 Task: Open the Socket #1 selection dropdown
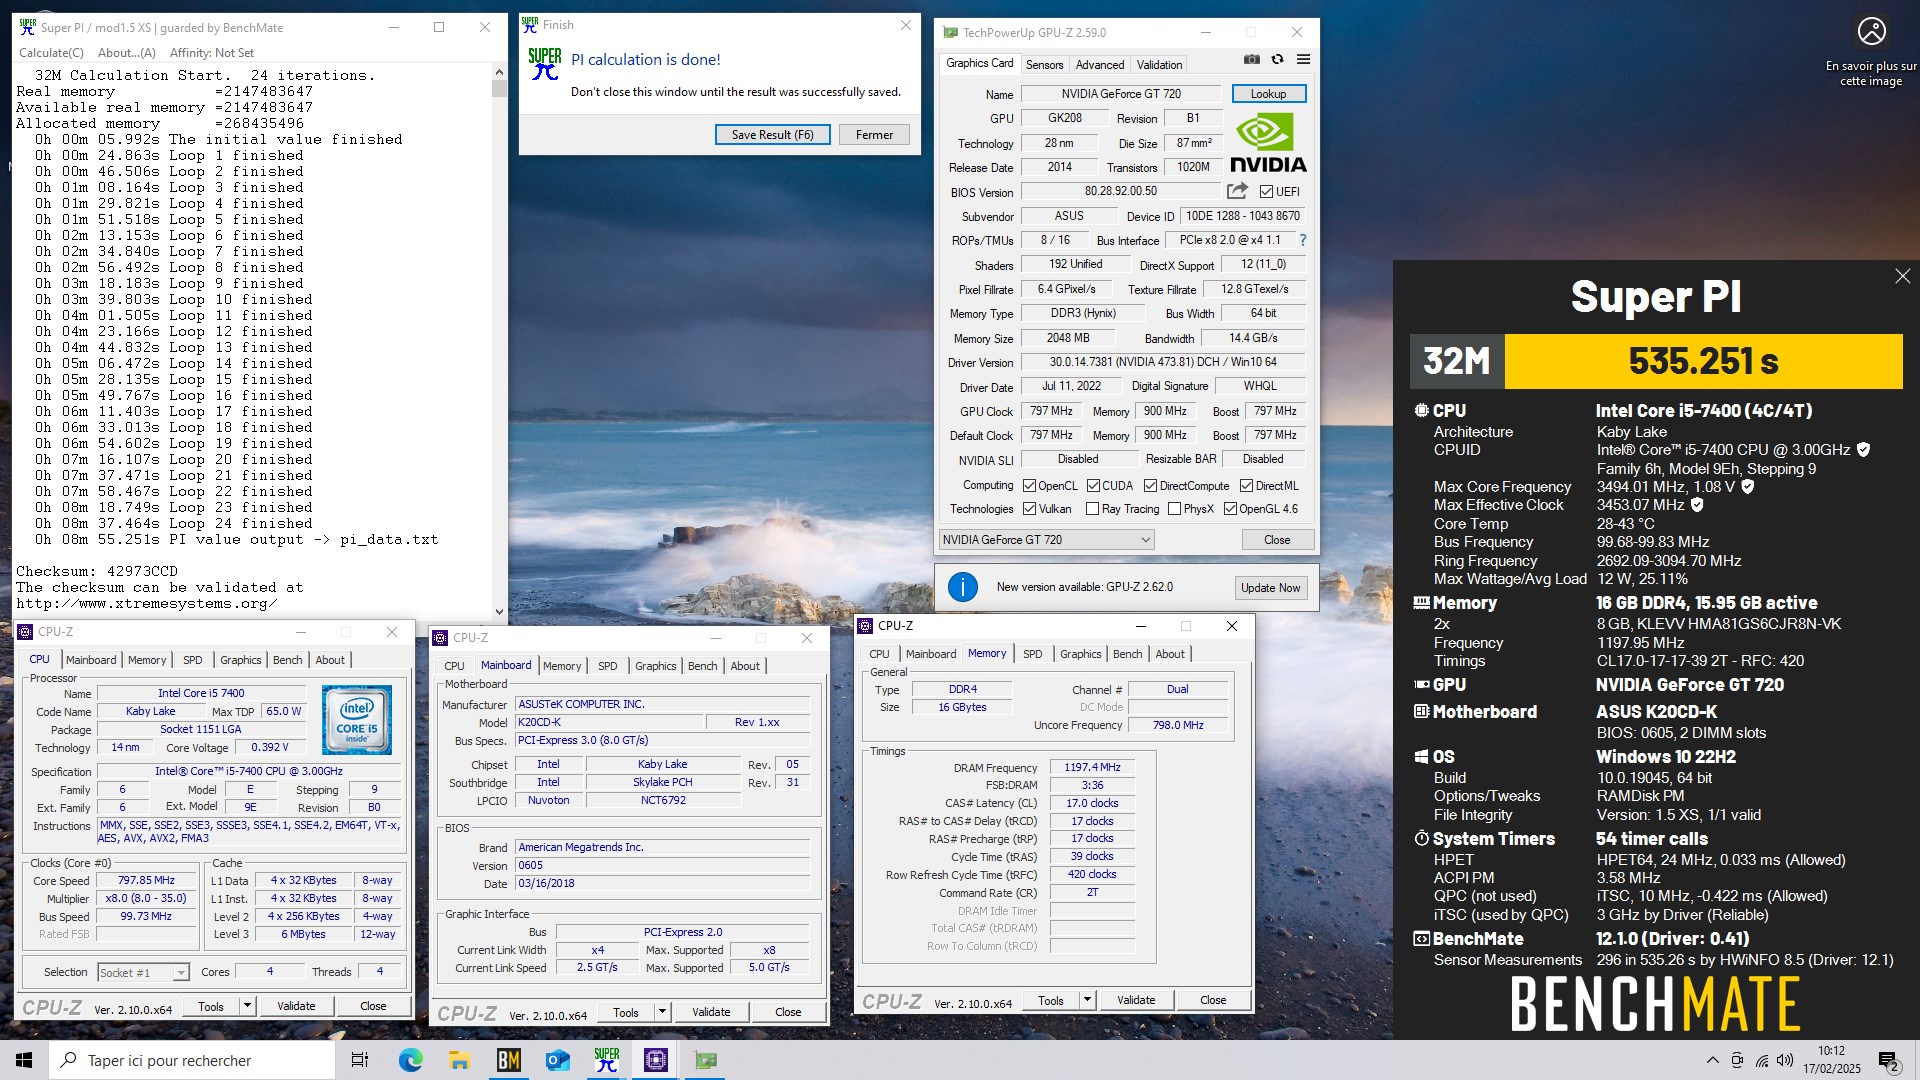coord(143,972)
